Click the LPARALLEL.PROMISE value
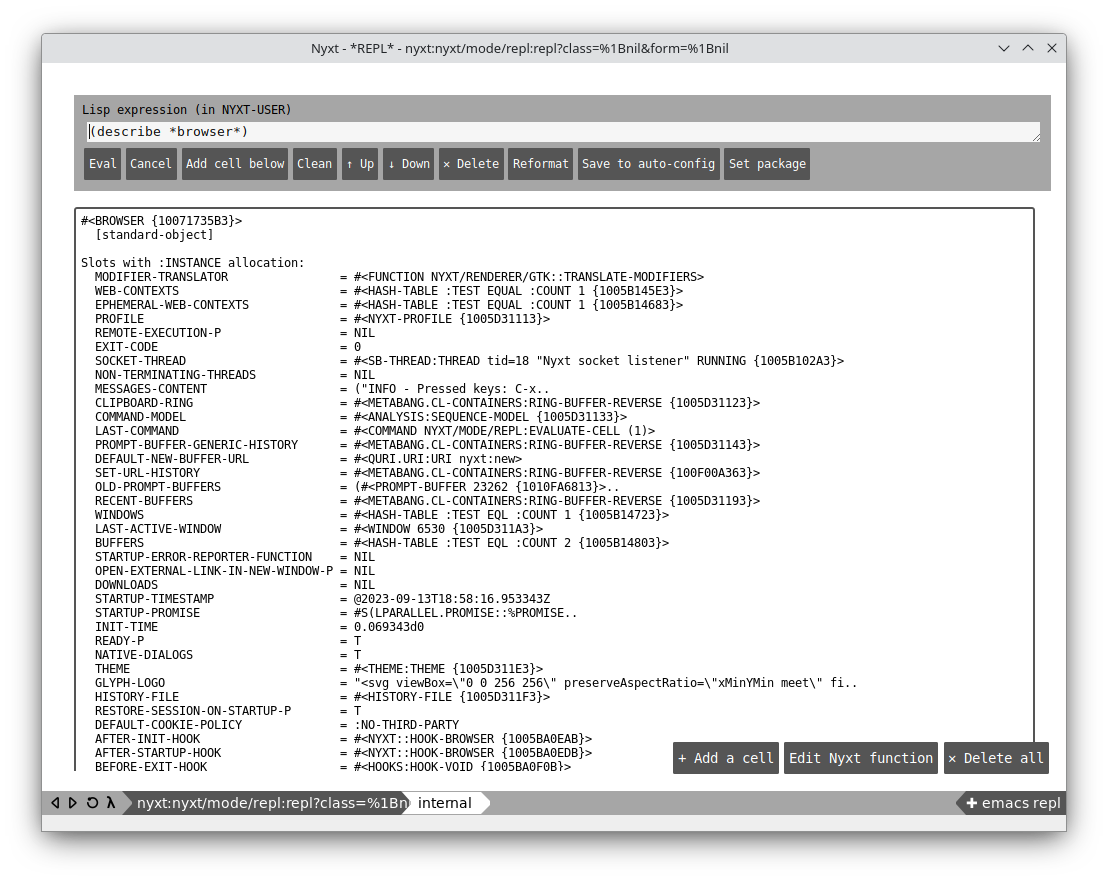1108x881 pixels. pyautogui.click(x=466, y=613)
